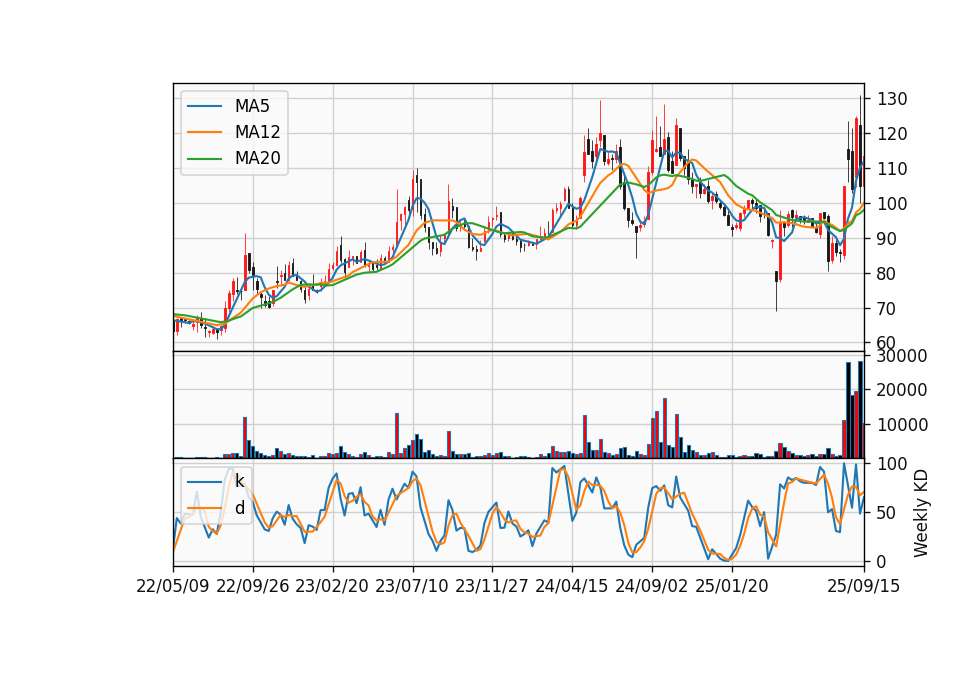This screenshot has width=960, height=690.
Task: Click the 70 price axis label
Action: point(887,309)
